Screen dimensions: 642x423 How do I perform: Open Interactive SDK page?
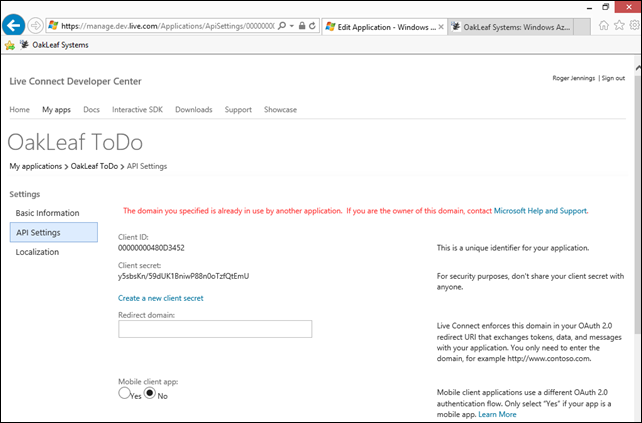pos(138,110)
